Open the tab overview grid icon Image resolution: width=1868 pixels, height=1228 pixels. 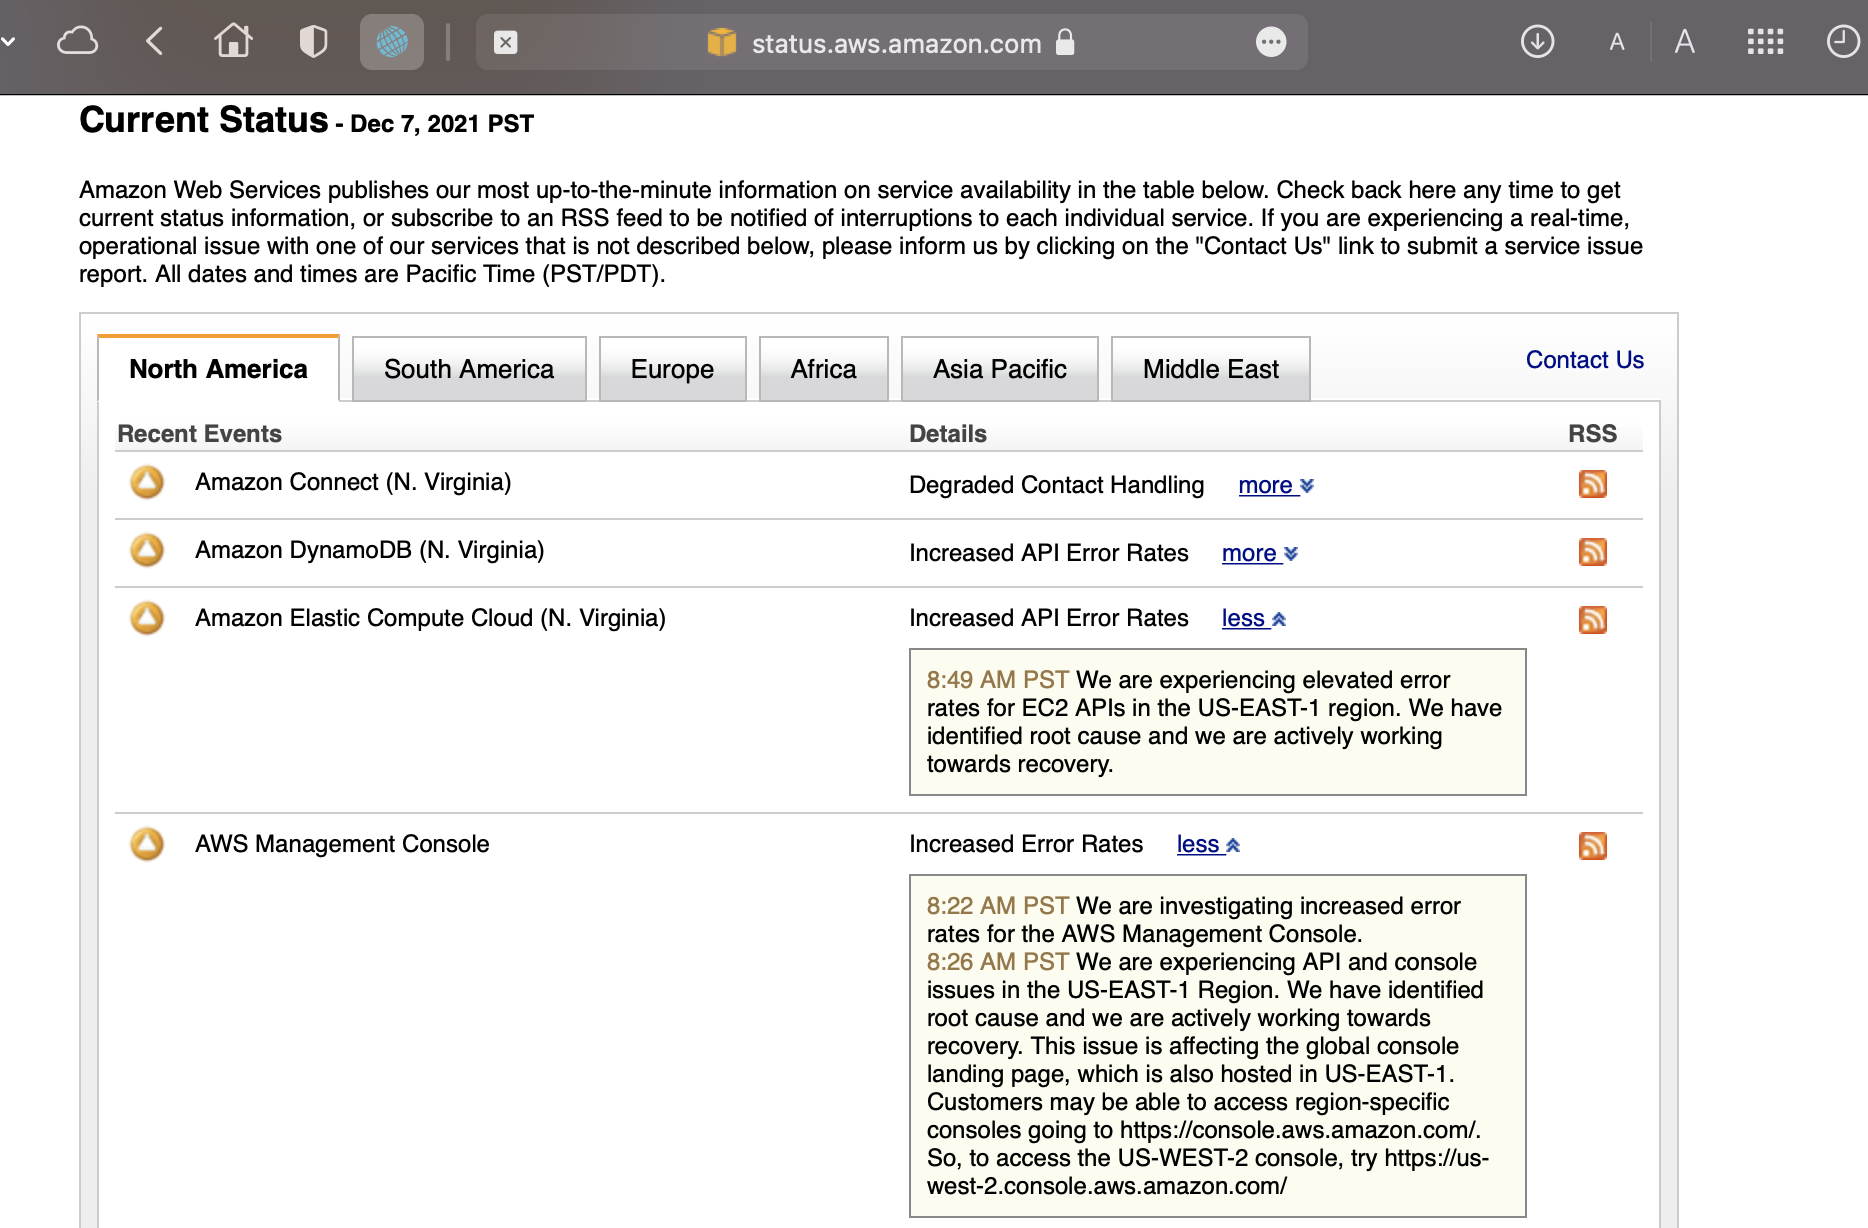(1765, 42)
